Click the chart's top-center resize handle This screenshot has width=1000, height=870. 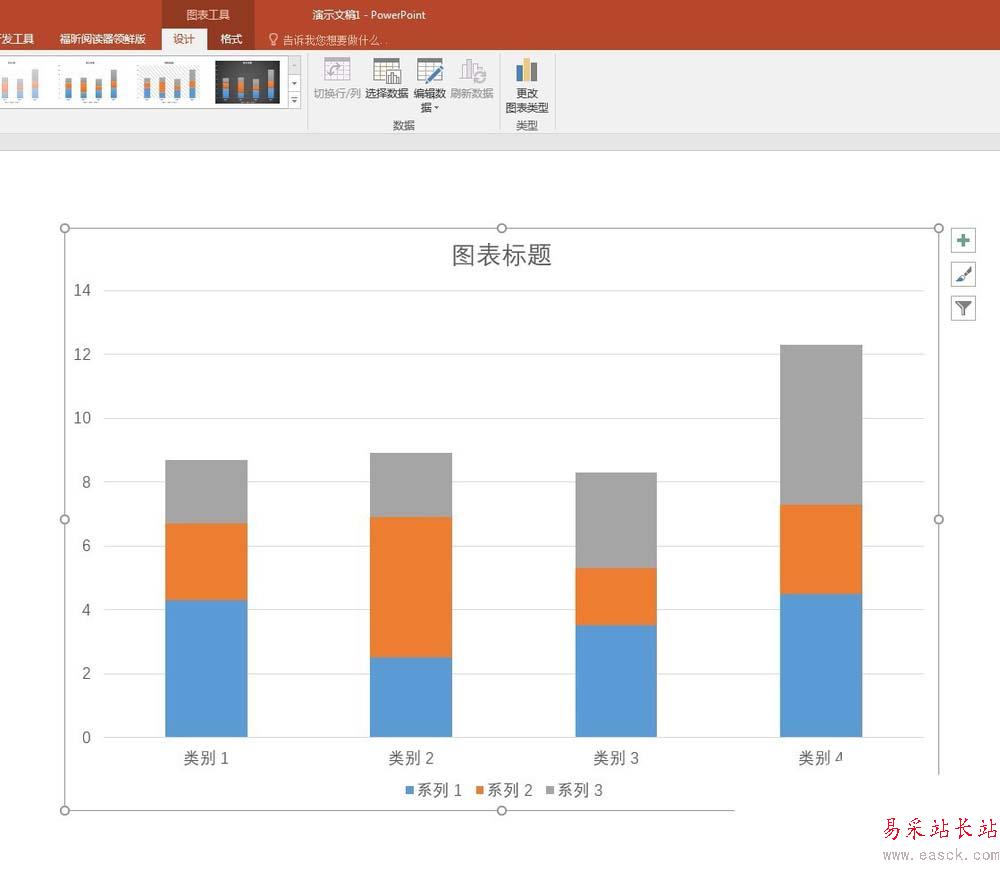pos(502,228)
